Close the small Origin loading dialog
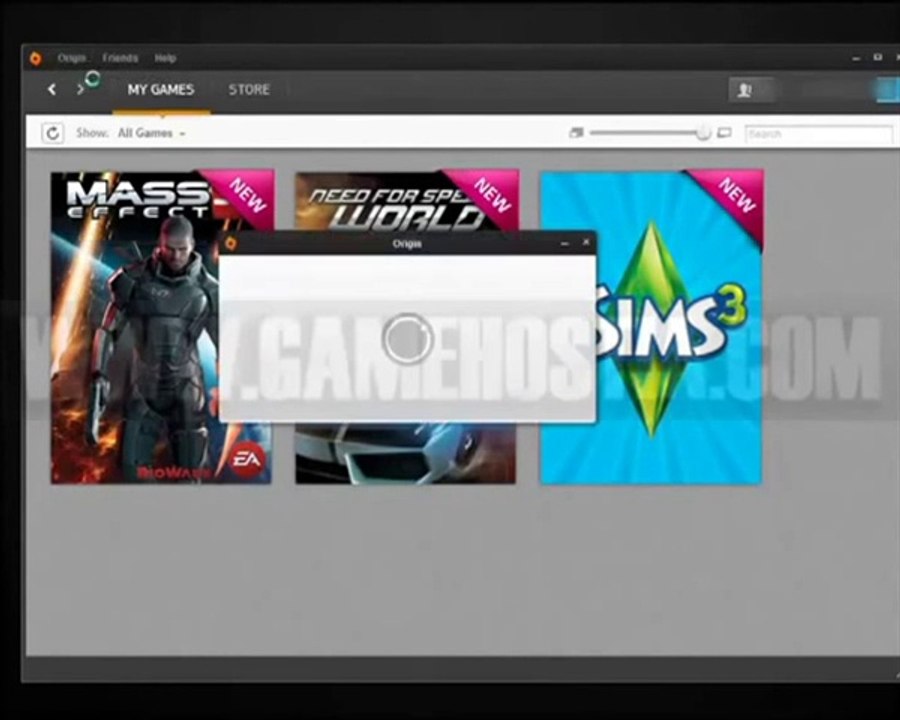The image size is (900, 720). [586, 243]
